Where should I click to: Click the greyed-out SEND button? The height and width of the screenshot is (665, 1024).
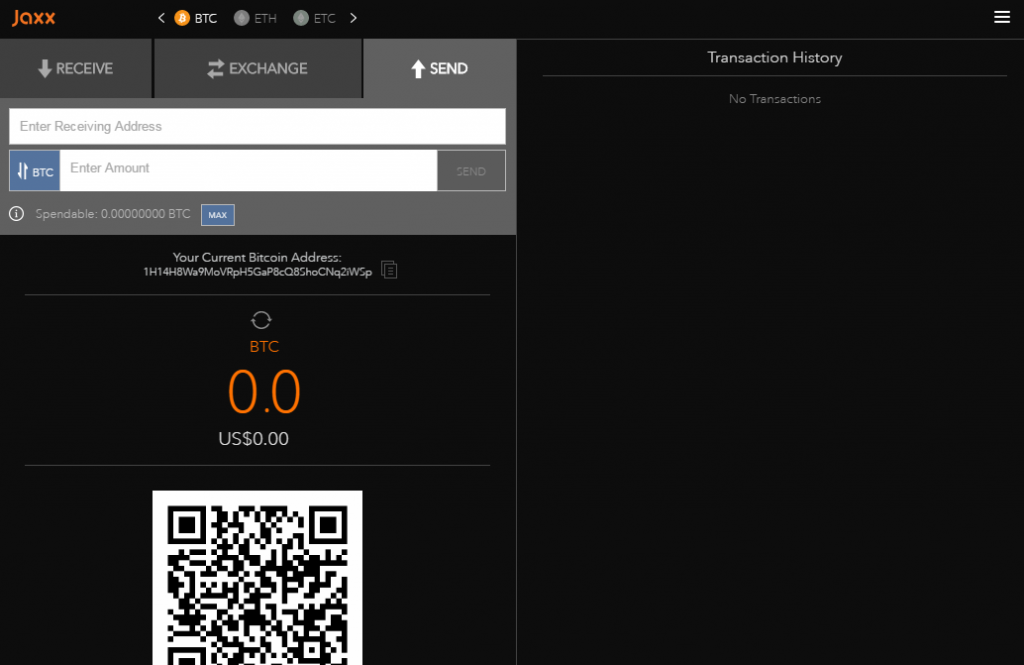tap(471, 171)
